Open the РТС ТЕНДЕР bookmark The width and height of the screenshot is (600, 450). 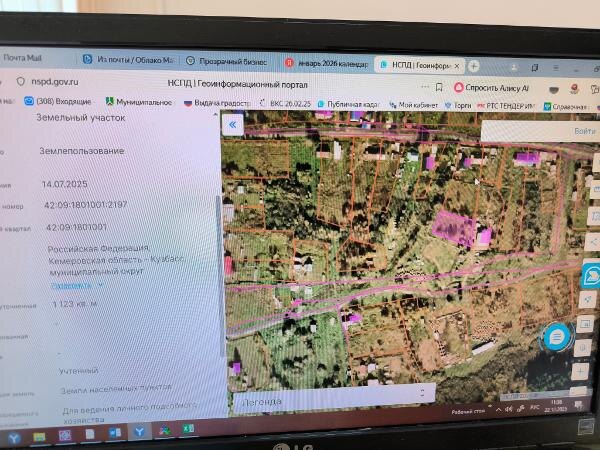point(505,106)
